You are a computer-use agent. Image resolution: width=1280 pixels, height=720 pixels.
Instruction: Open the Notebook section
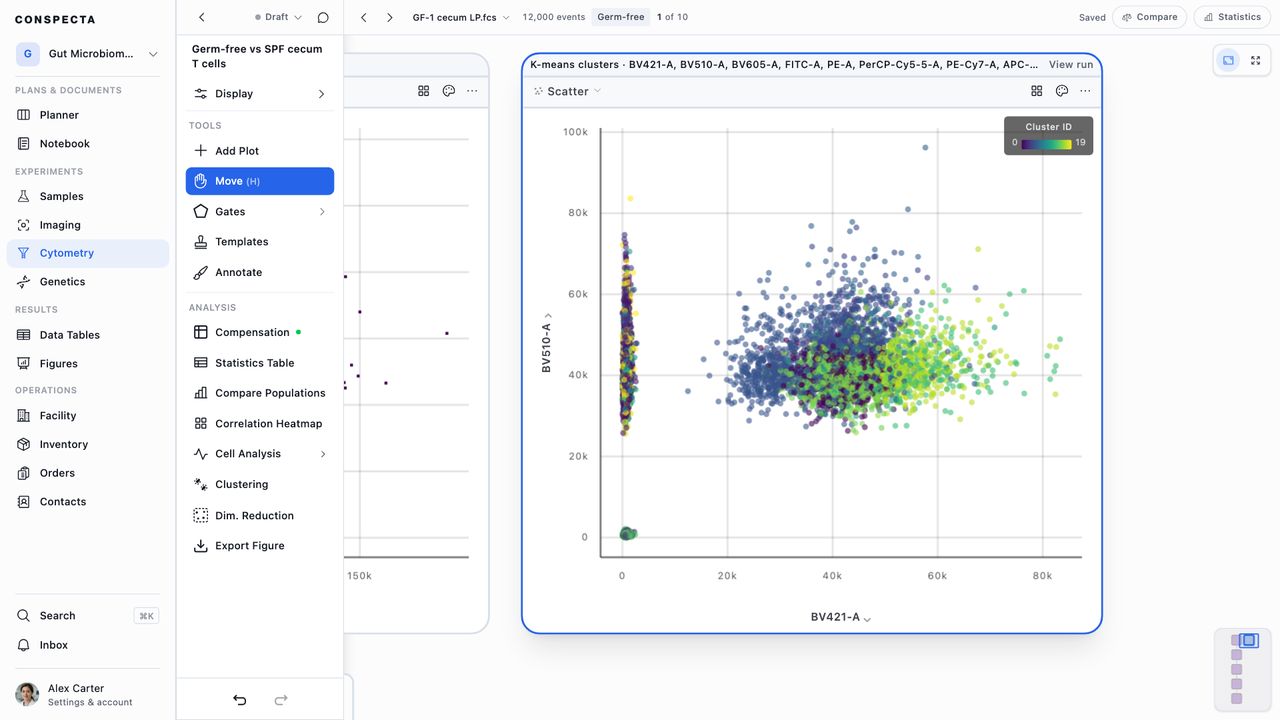[88, 144]
